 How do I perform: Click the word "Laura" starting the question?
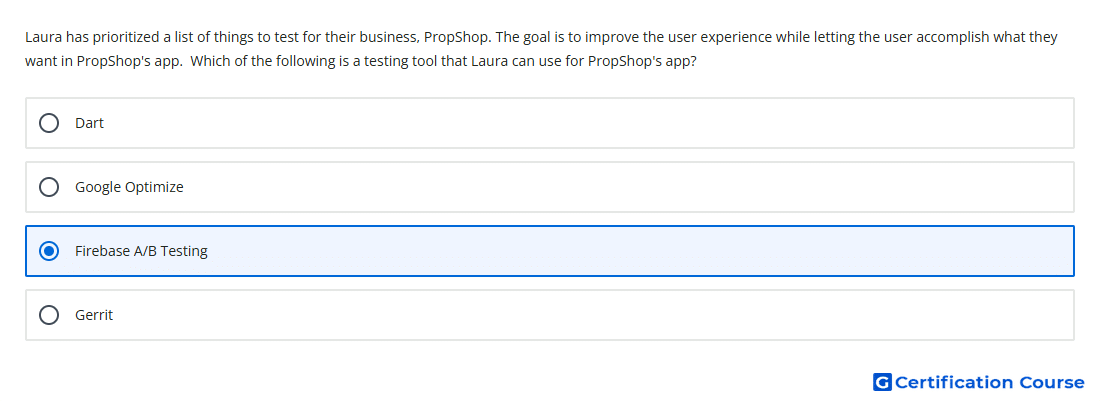pyautogui.click(x=43, y=37)
